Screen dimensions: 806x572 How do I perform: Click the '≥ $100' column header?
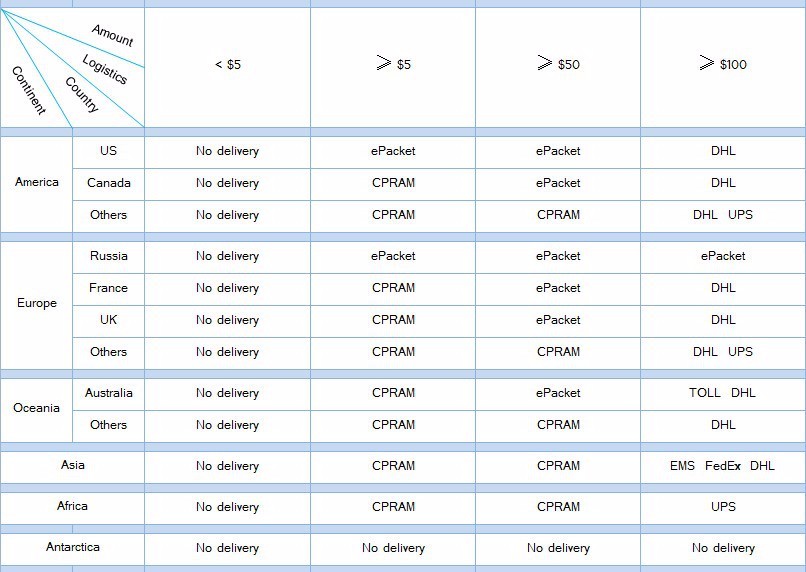pyautogui.click(x=722, y=65)
